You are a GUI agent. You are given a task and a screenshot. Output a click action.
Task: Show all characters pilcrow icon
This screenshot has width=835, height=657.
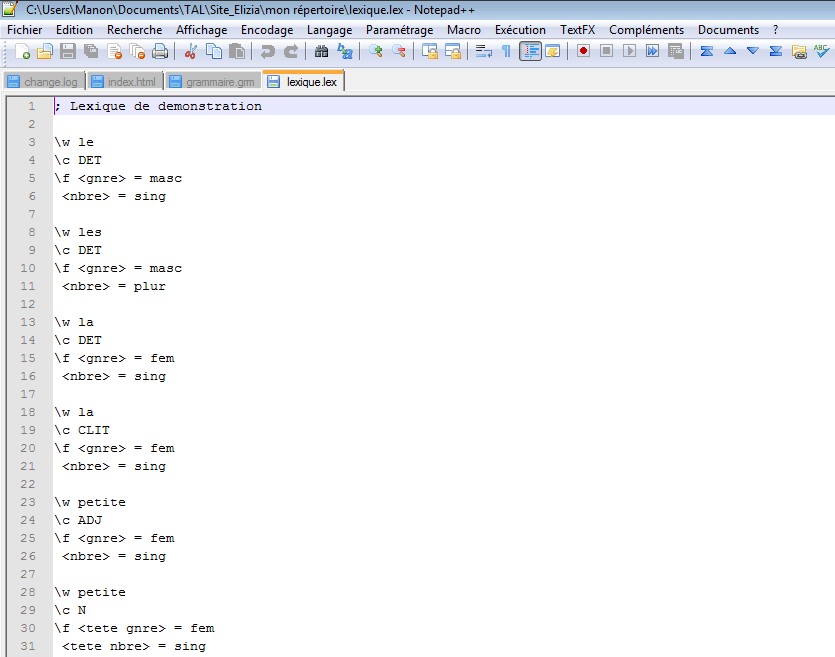pos(506,51)
